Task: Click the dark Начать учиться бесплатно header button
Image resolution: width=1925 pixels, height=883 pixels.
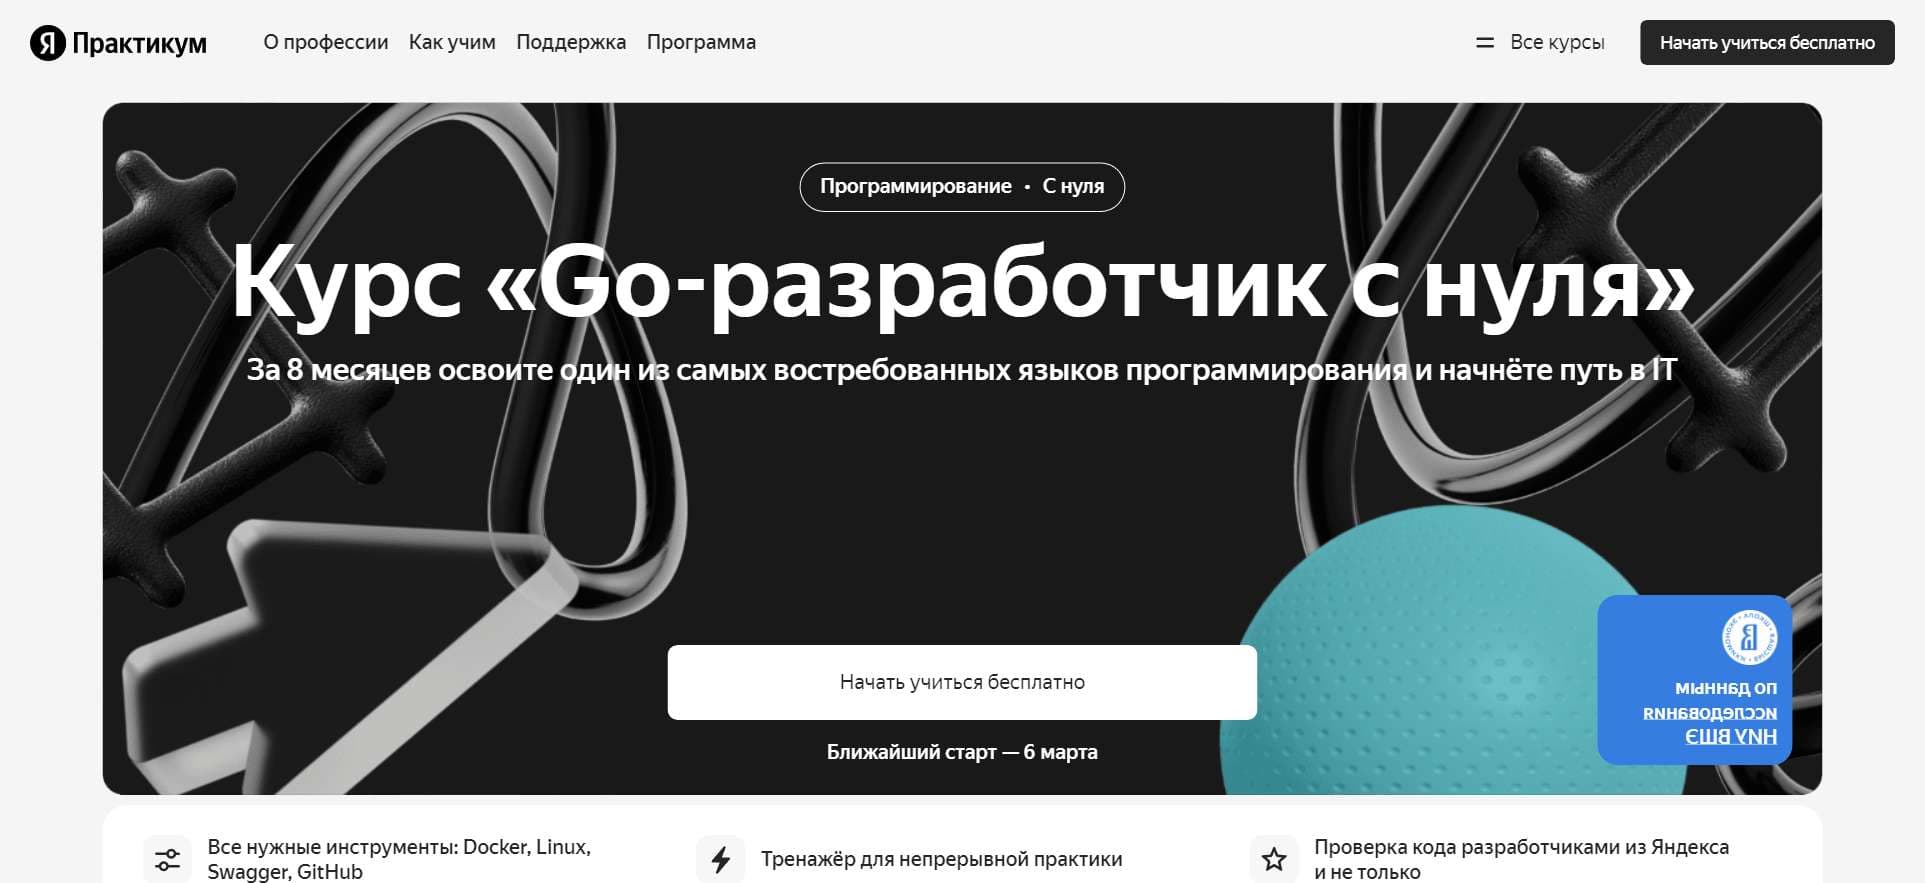Action: coord(1767,43)
